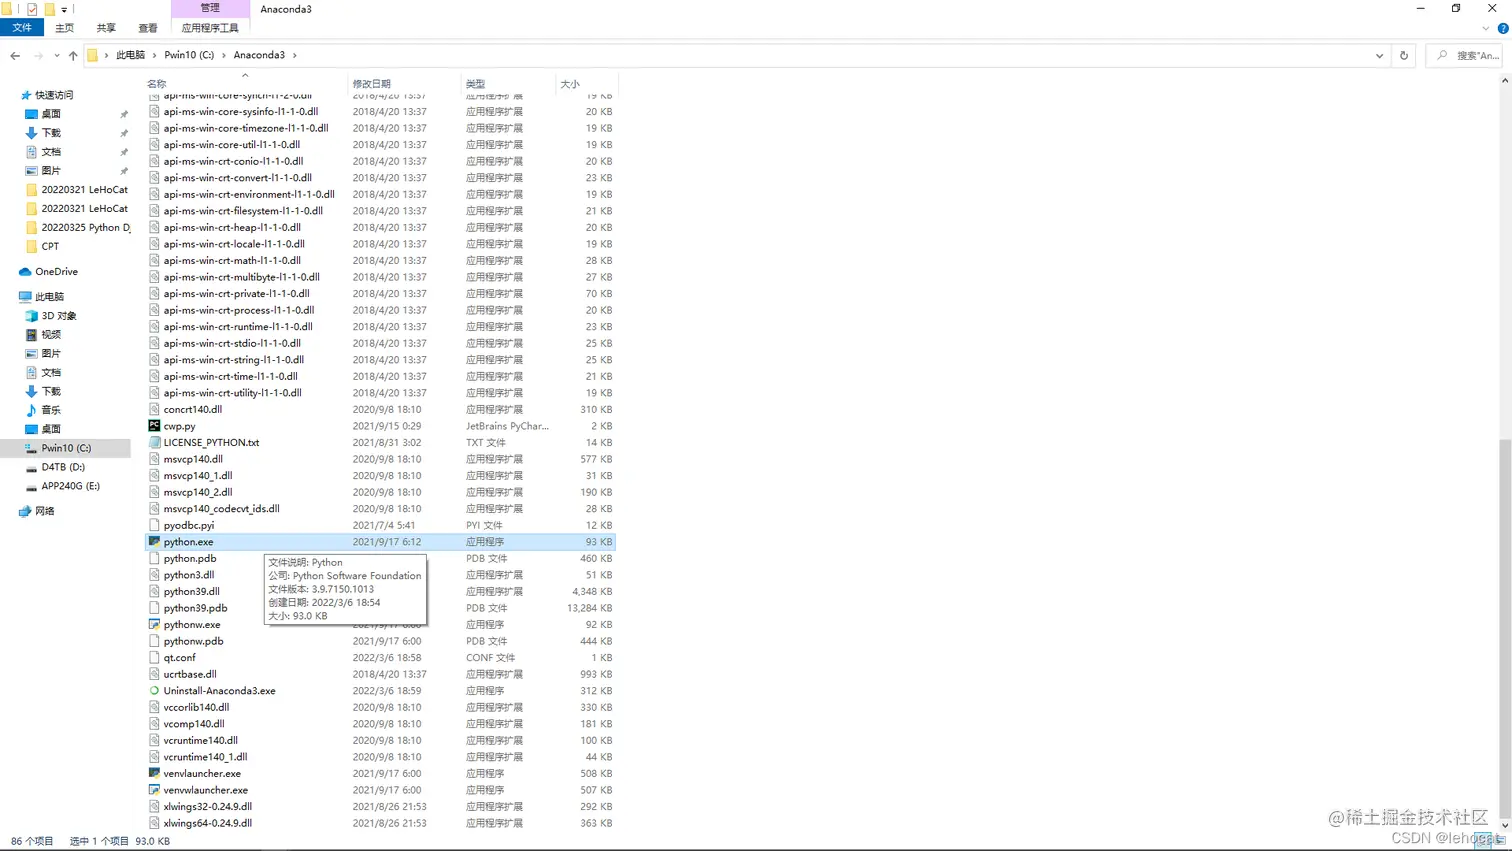The height and width of the screenshot is (851, 1512).
Task: Select msvcp140_codecvt_ids.dll file
Action: coord(221,508)
